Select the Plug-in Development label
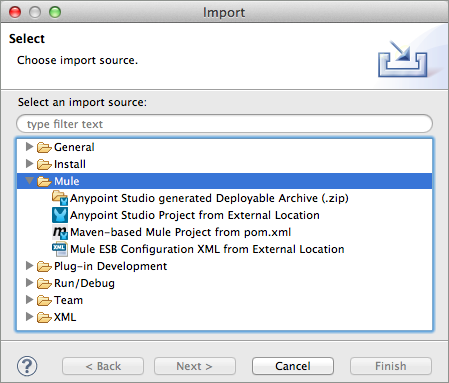The width and height of the screenshot is (449, 383). click(110, 266)
